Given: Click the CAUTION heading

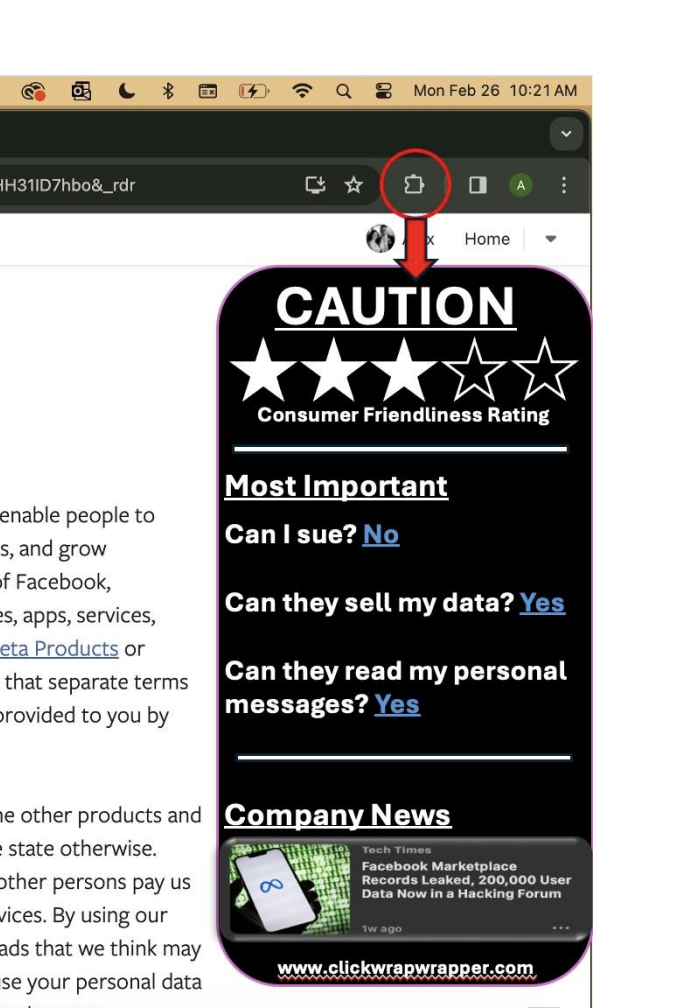Looking at the screenshot, I should coord(395,306).
